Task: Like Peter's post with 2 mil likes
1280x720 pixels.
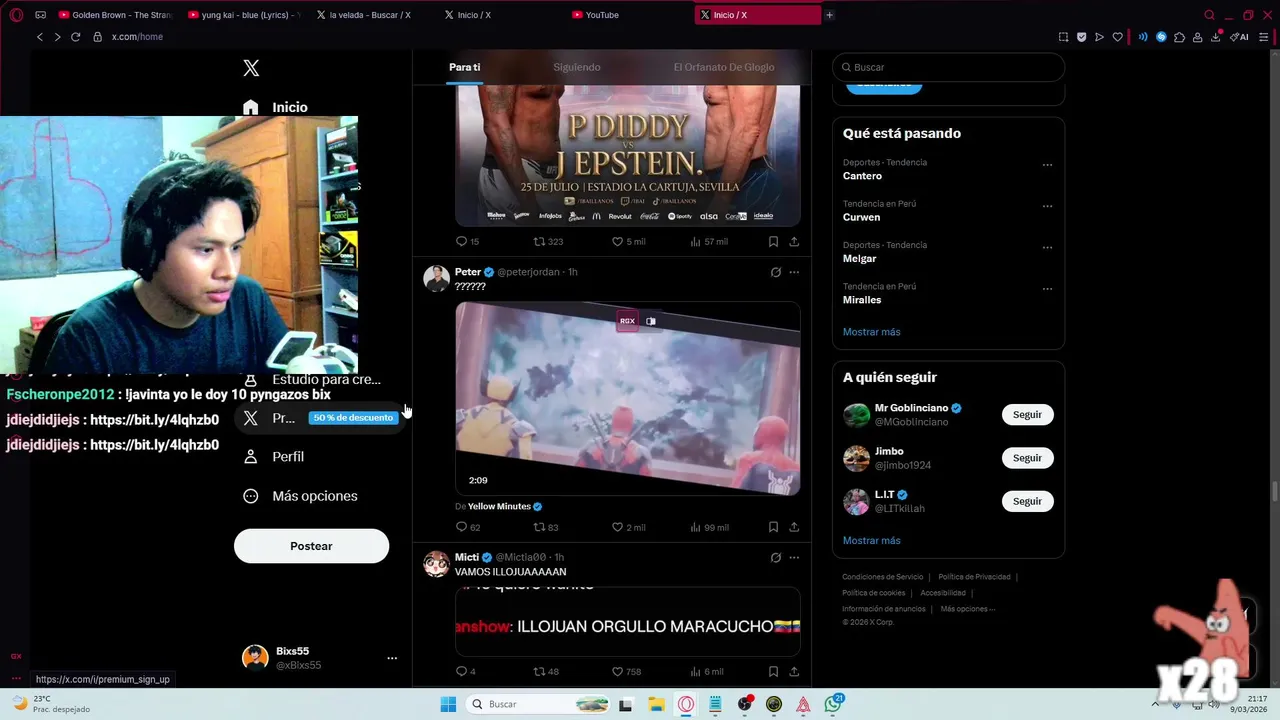Action: coord(628,527)
